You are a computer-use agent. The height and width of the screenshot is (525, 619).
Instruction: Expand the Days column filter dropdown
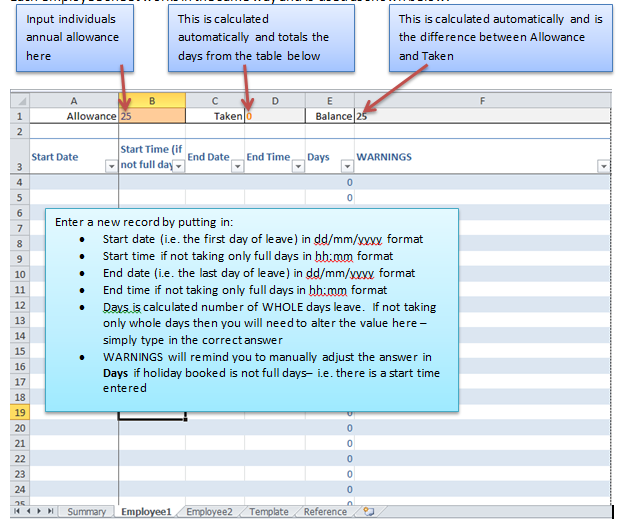point(347,166)
